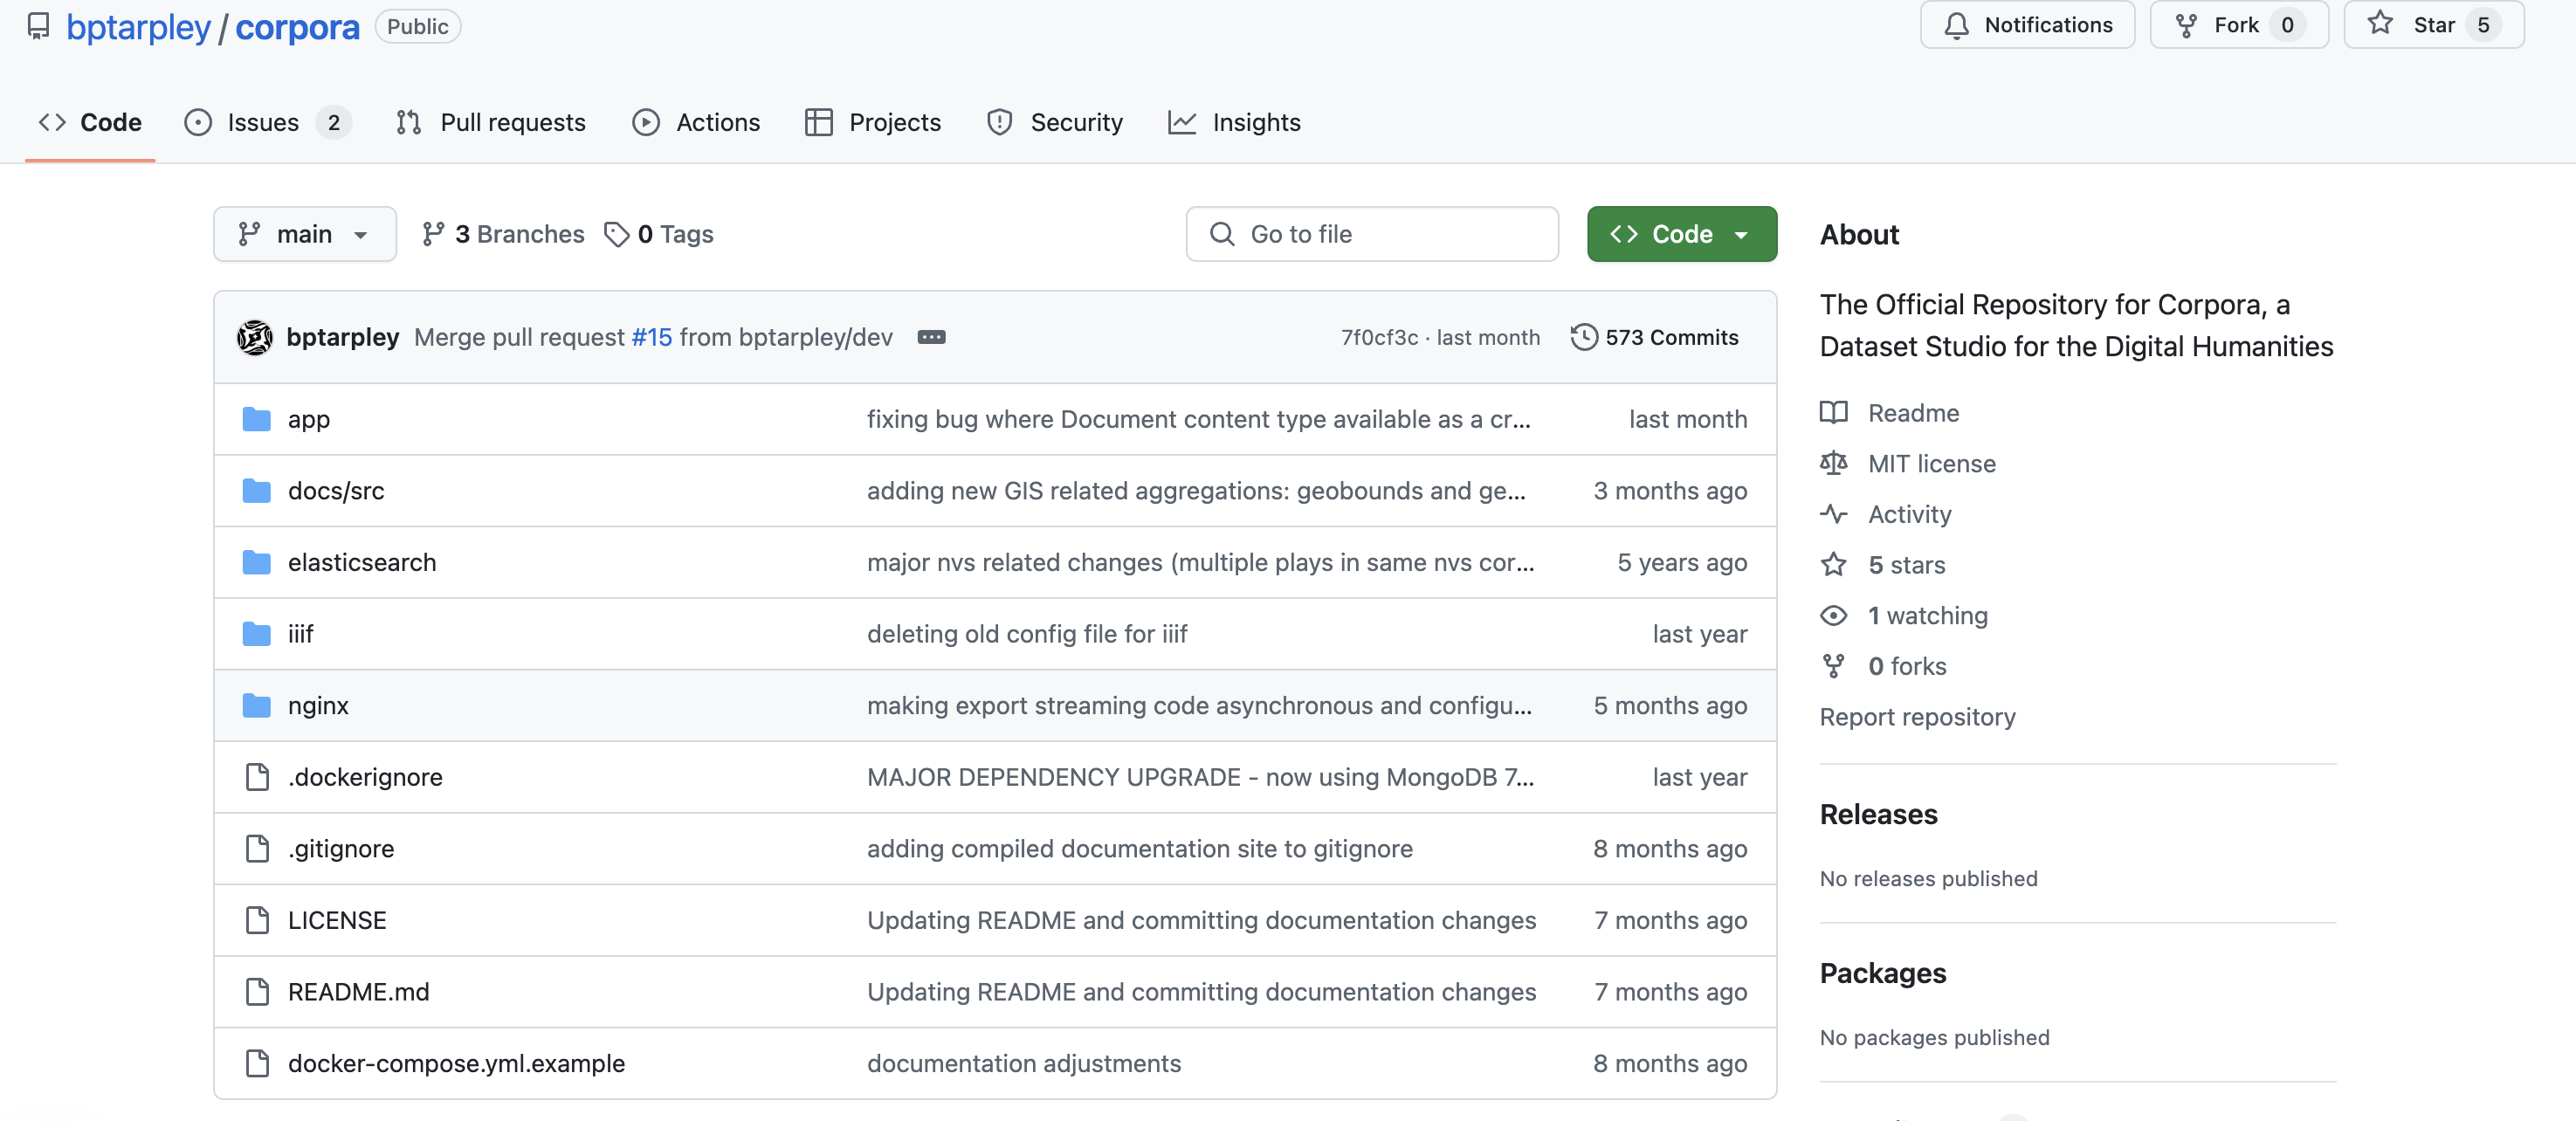This screenshot has width=2576, height=1121.
Task: Open the app folder icon
Action: point(257,419)
